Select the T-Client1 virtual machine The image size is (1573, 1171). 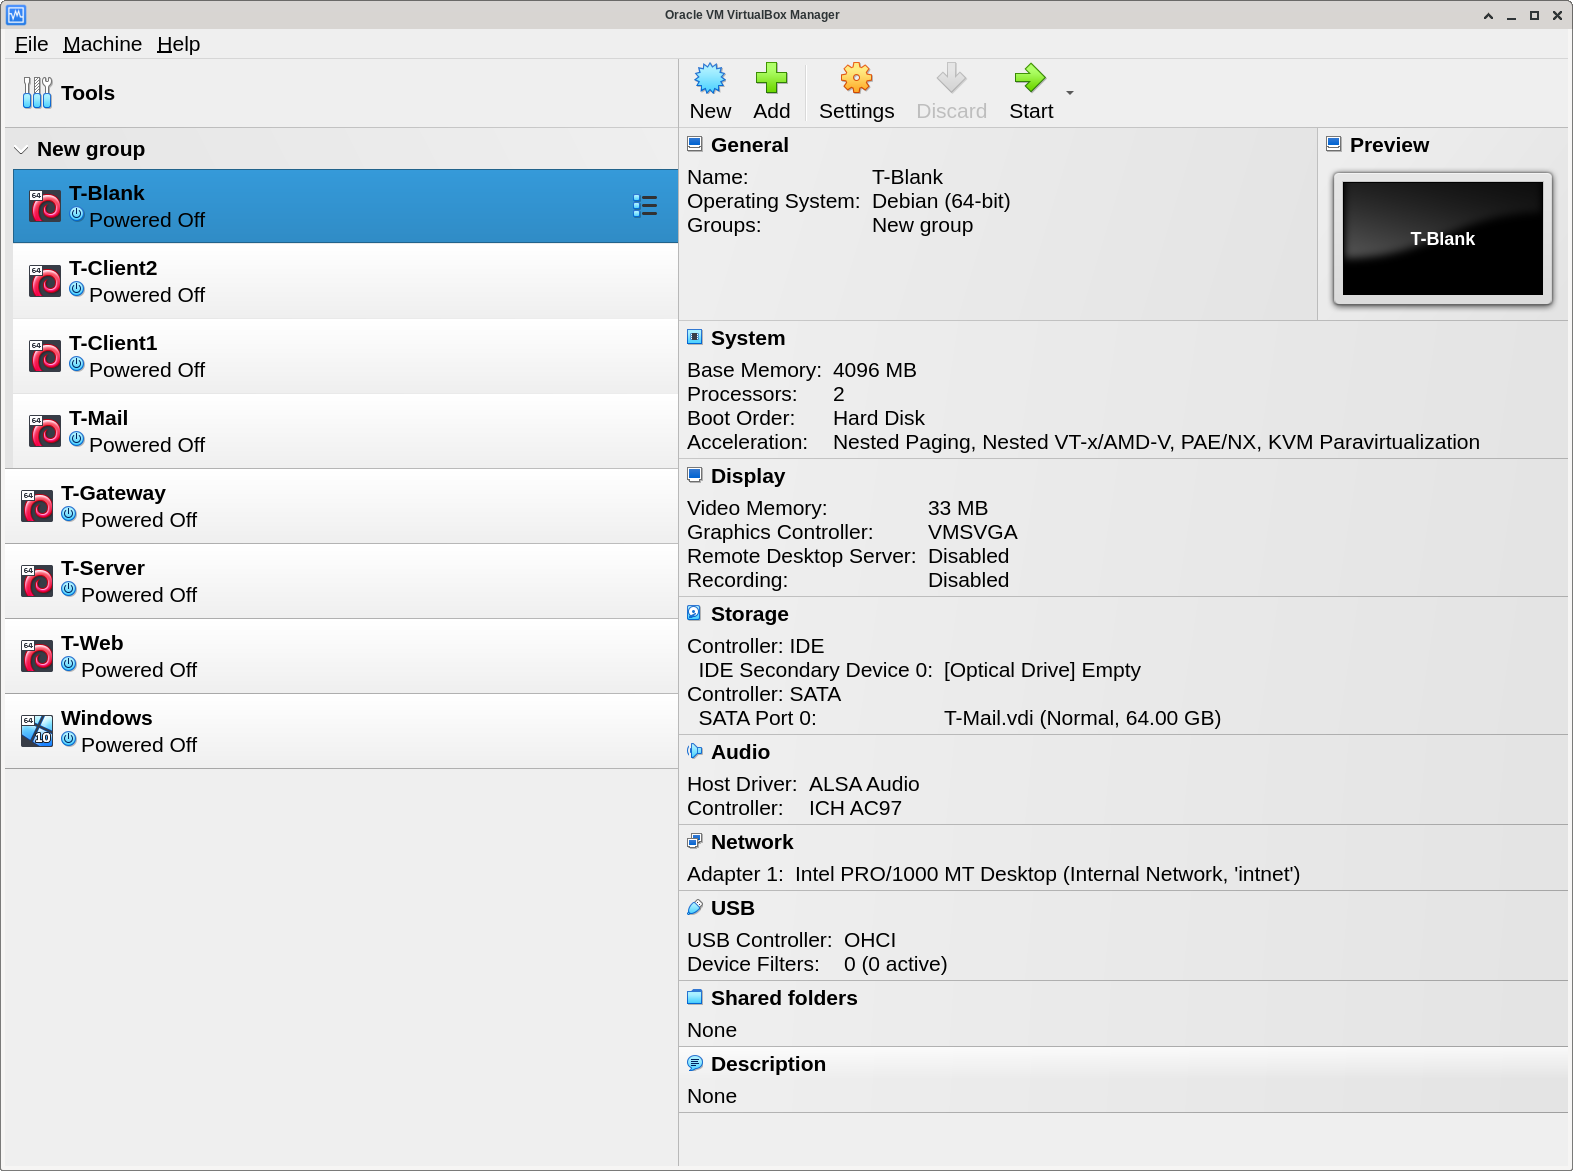point(345,356)
